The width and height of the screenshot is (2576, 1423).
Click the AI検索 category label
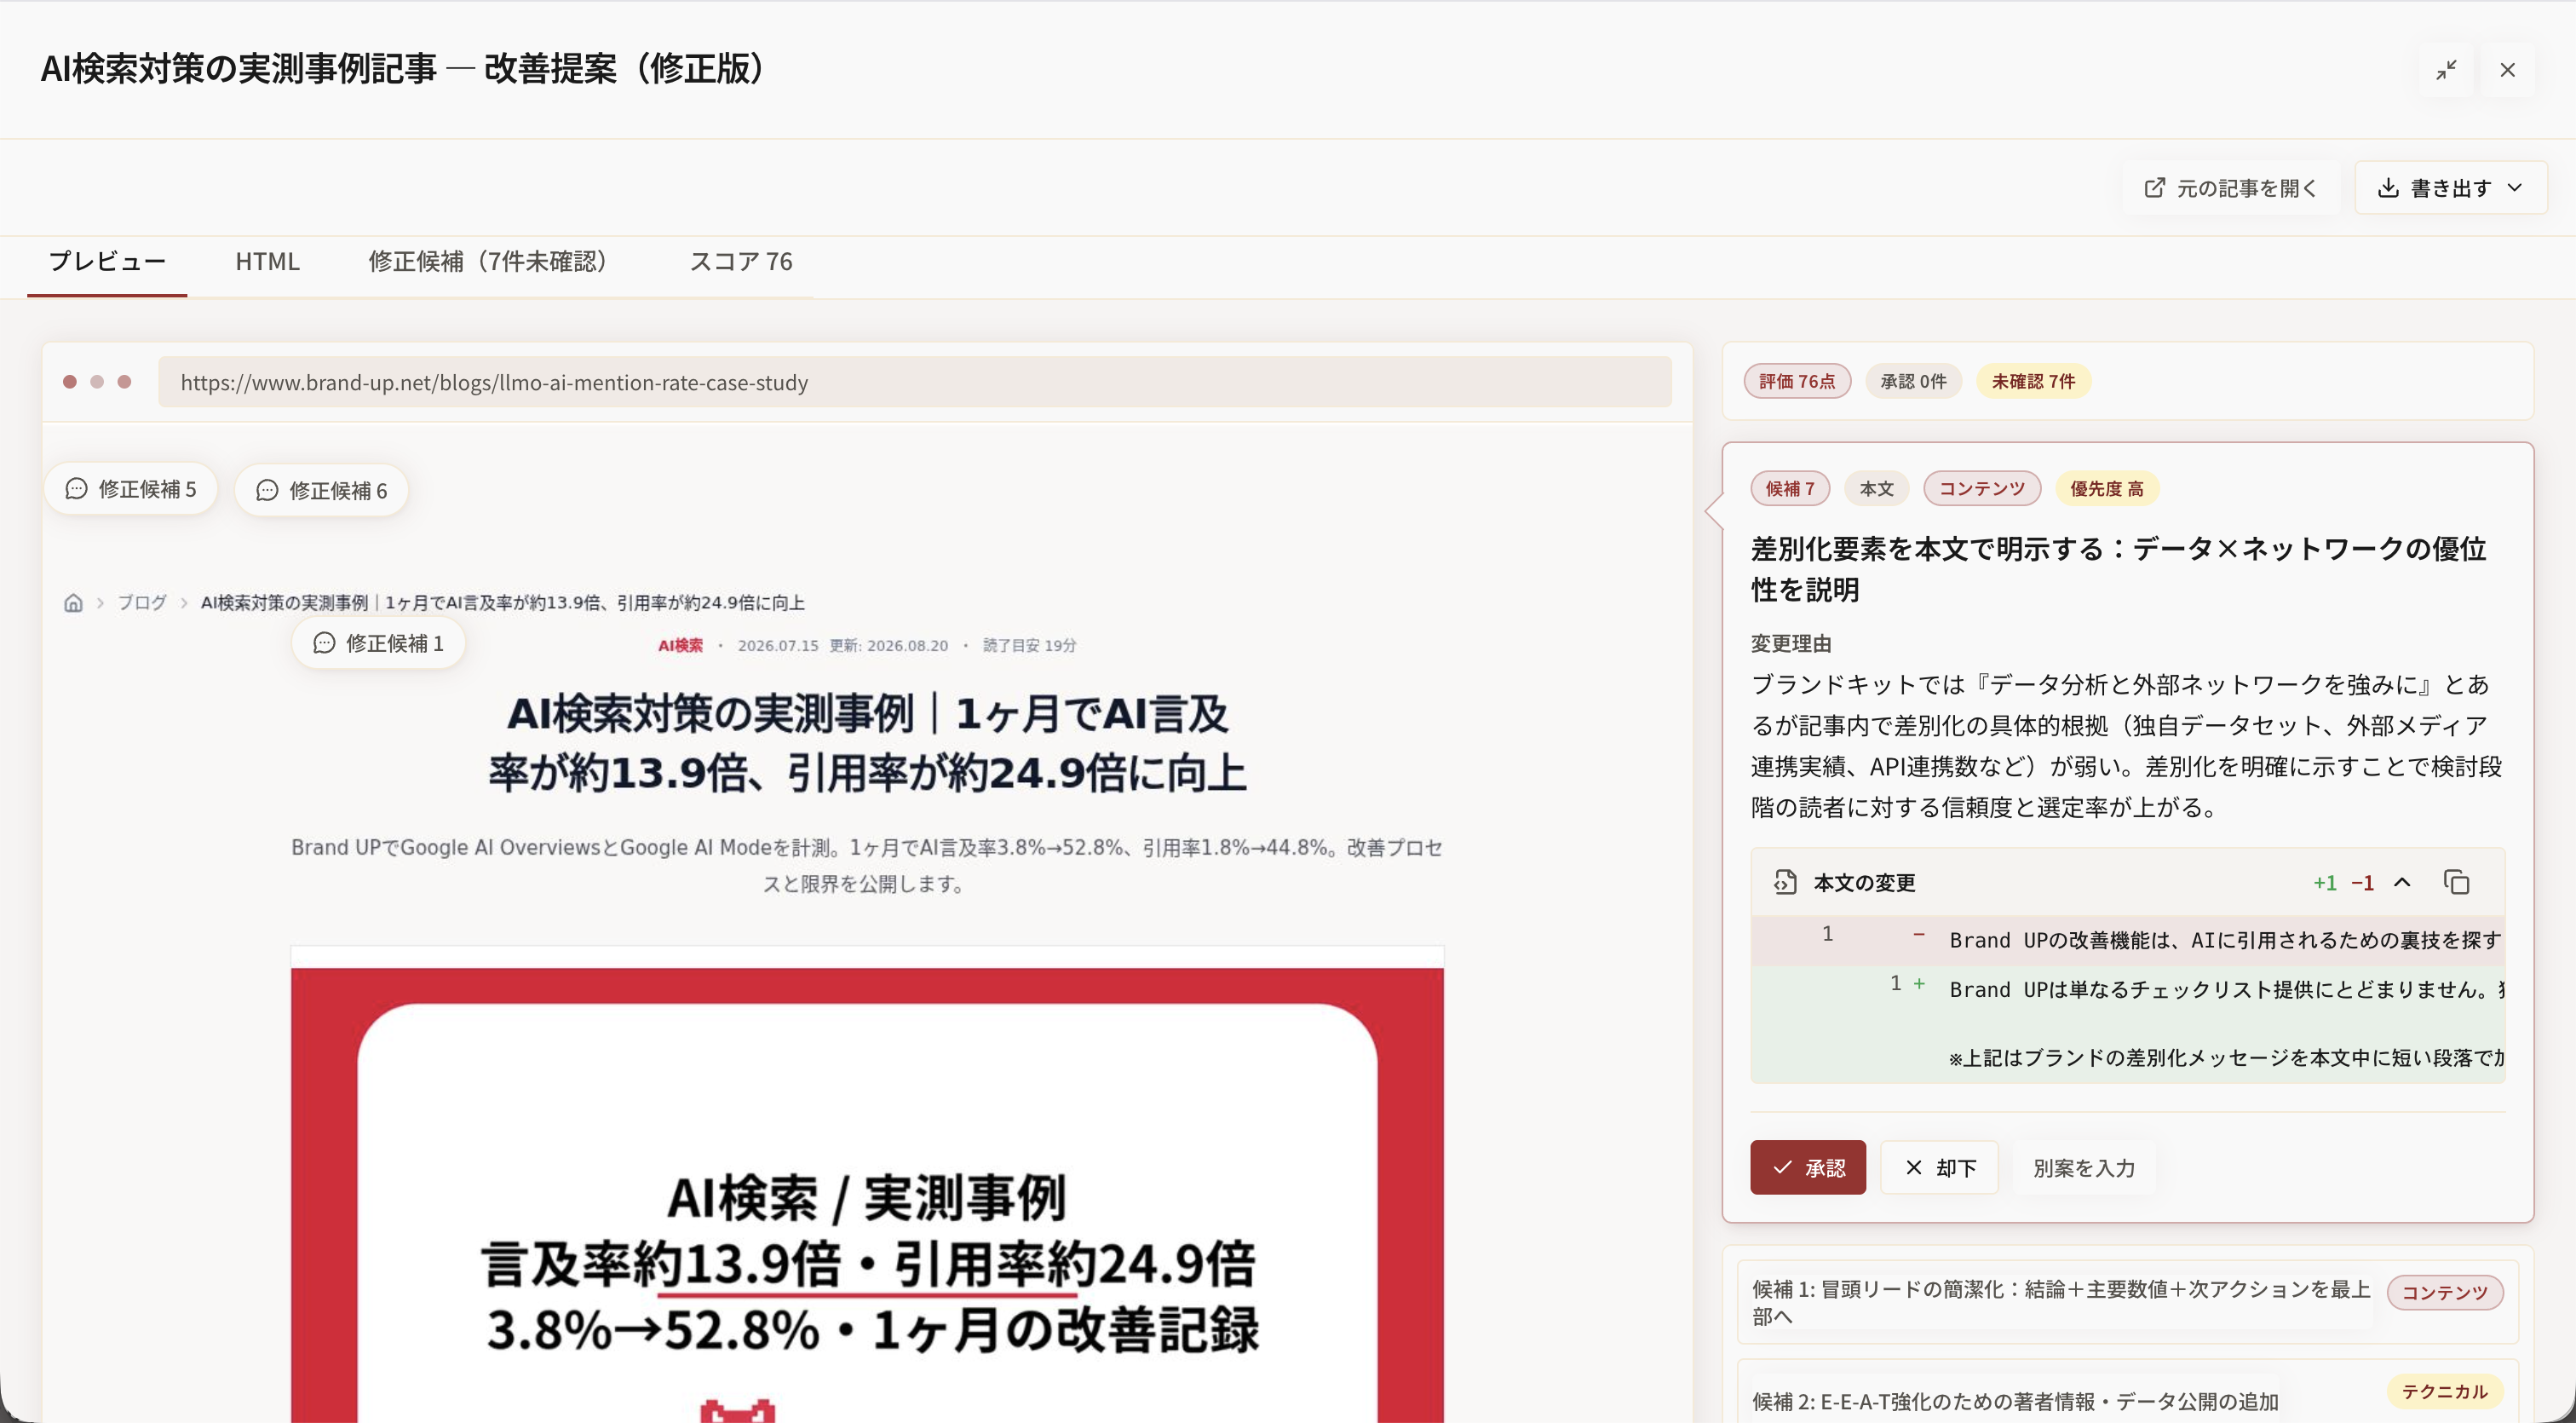[x=680, y=645]
